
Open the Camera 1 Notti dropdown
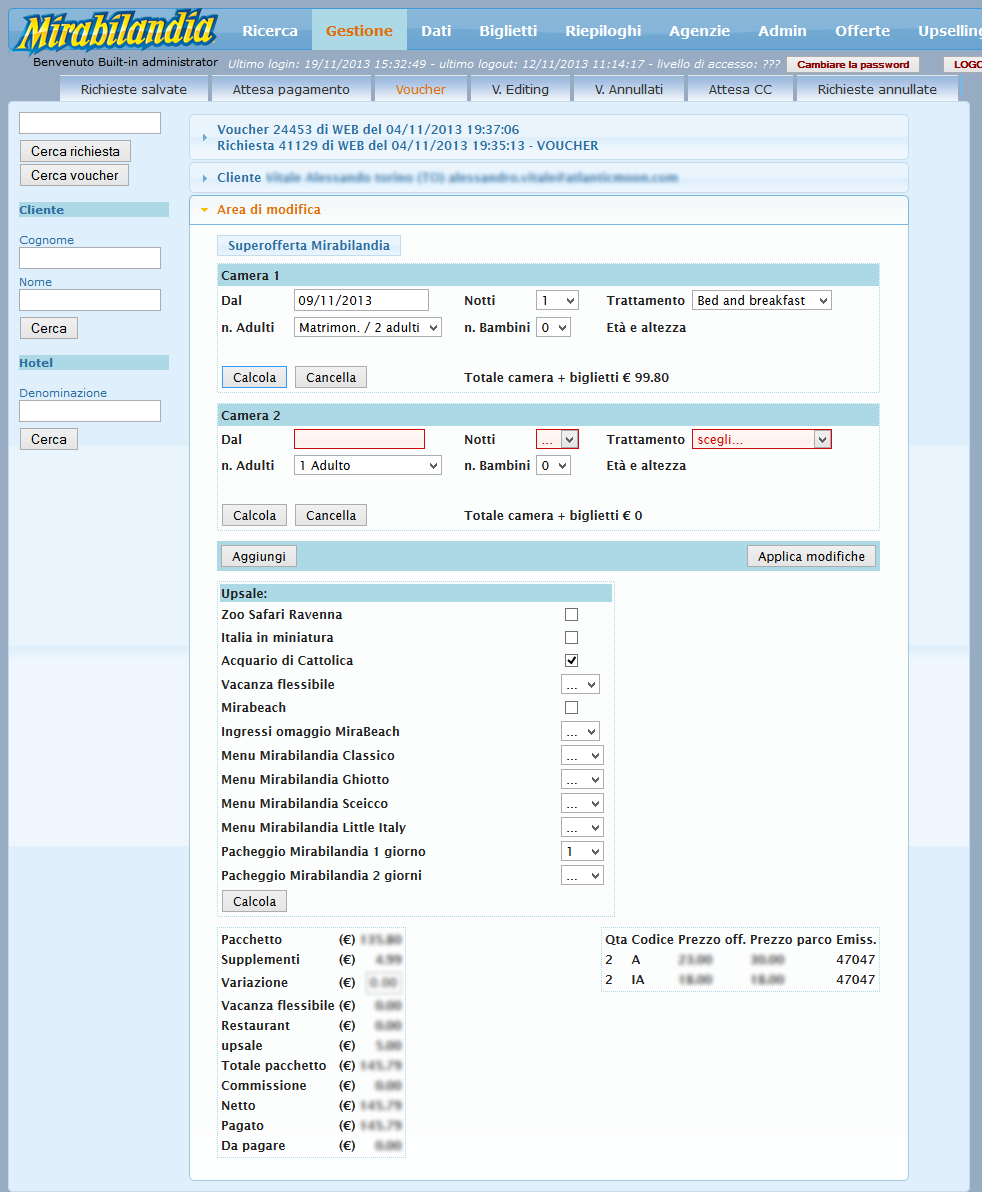click(557, 300)
